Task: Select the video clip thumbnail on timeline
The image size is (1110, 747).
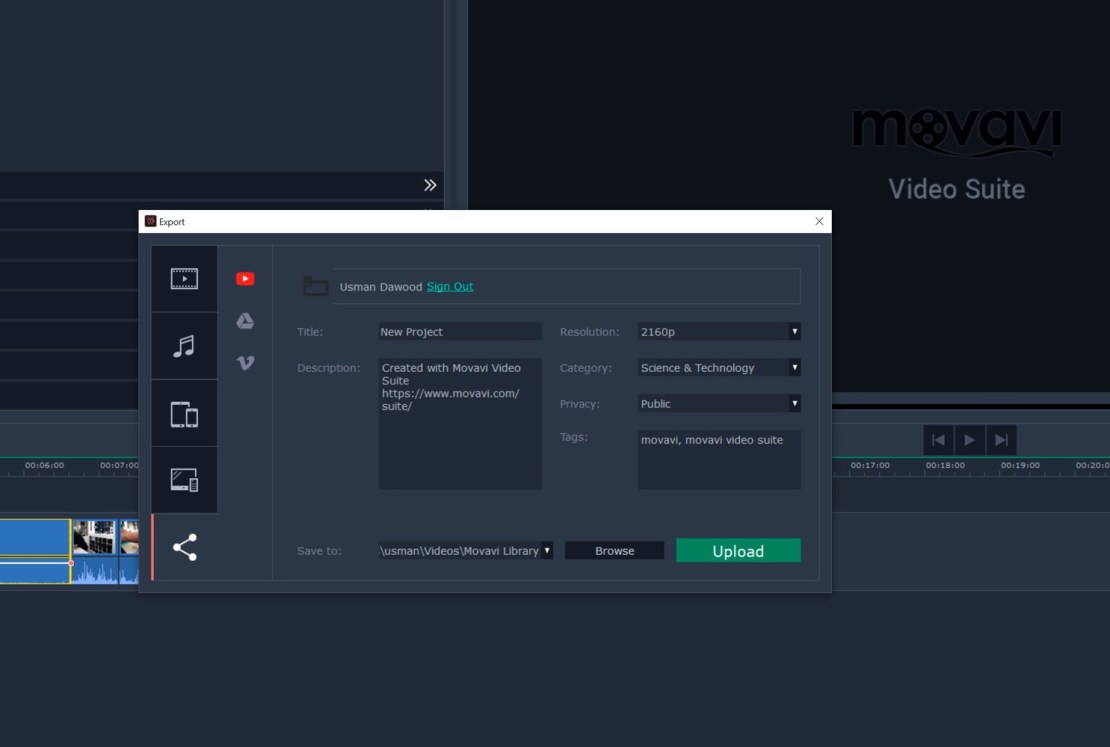Action: (94, 537)
